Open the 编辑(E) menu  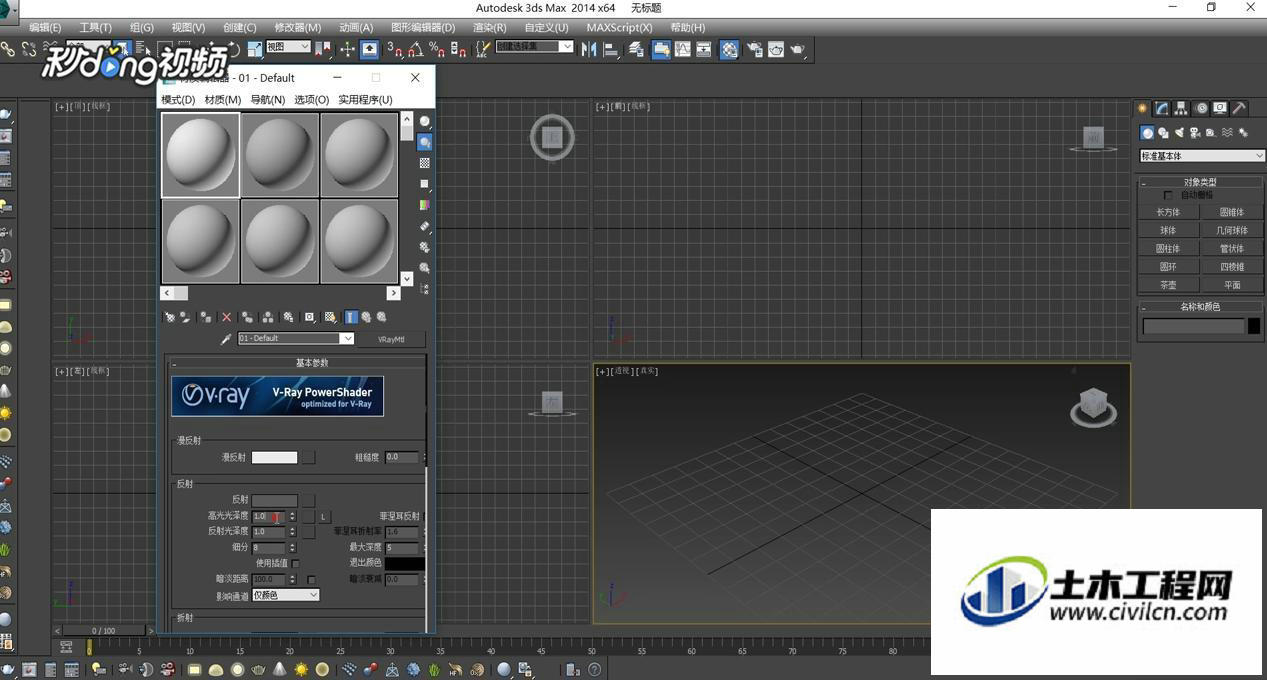pyautogui.click(x=45, y=27)
